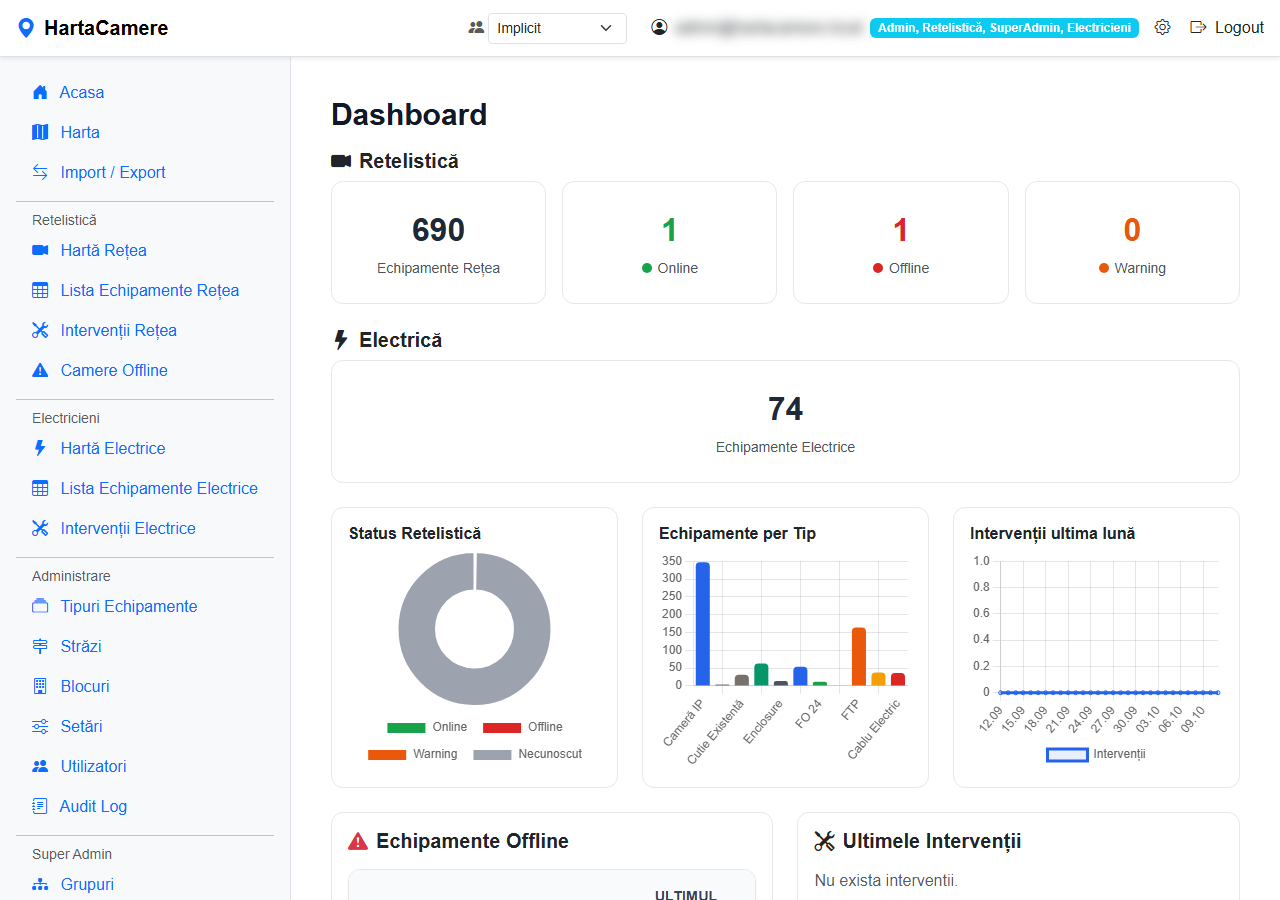1280x900 pixels.
Task: Click the Import / Export arrows icon
Action: point(40,172)
